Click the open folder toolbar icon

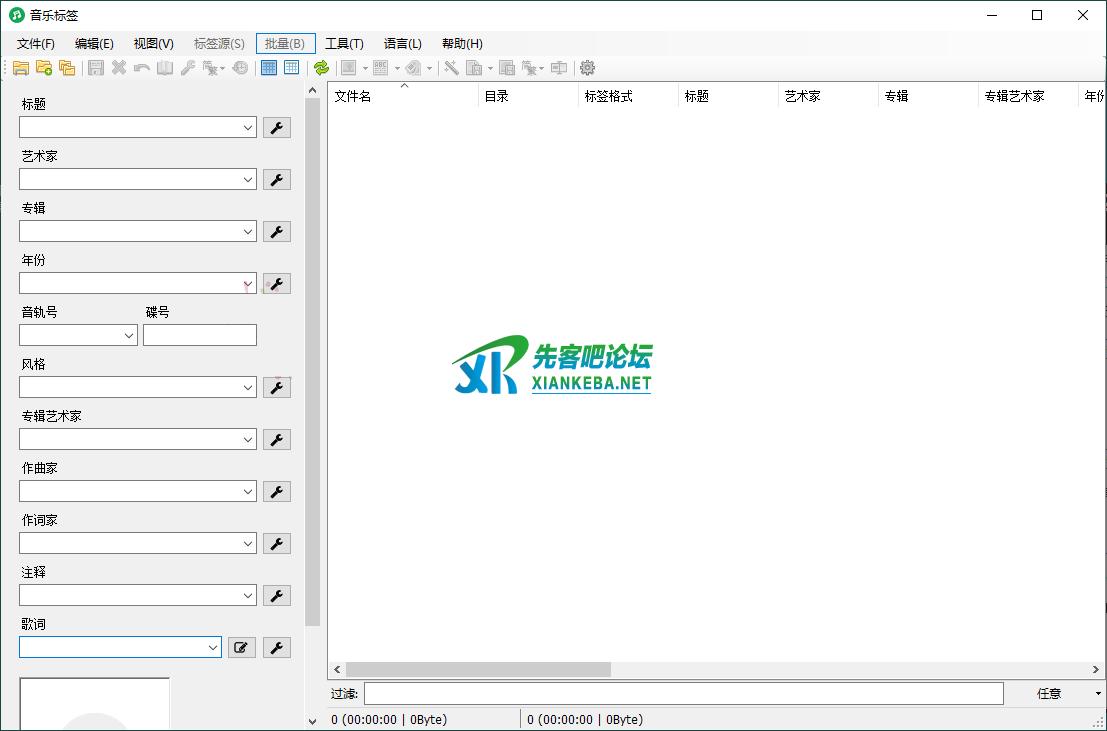(20, 68)
